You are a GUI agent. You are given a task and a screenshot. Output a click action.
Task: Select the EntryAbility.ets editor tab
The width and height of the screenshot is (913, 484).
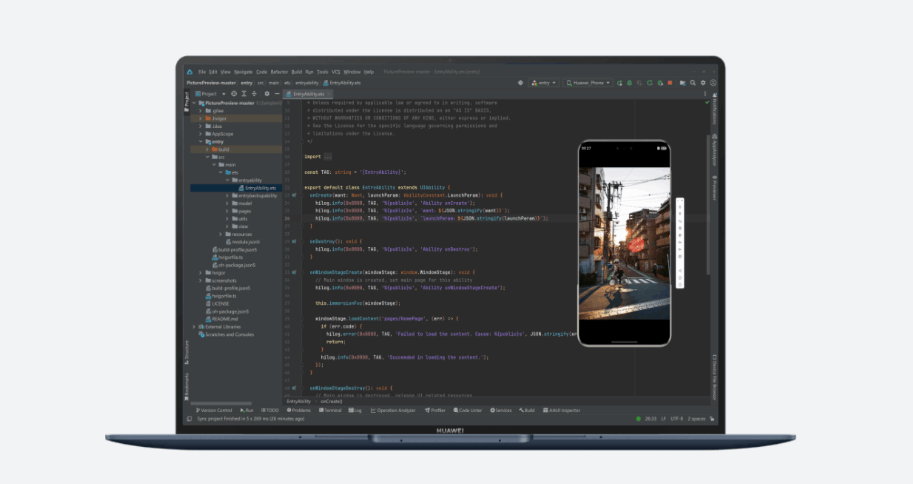pyautogui.click(x=307, y=94)
